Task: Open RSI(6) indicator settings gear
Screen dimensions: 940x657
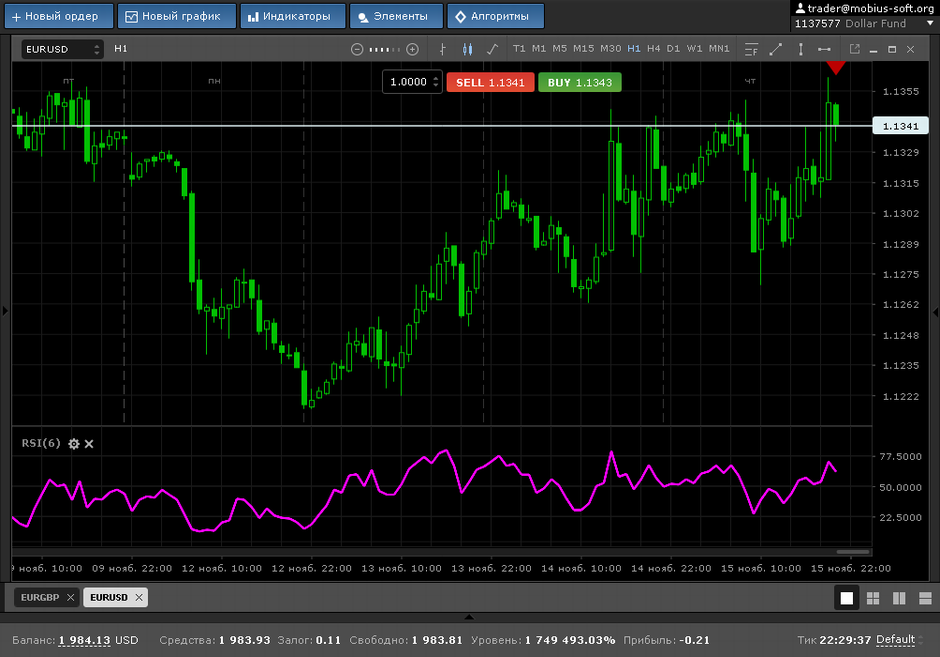Action: coord(74,444)
